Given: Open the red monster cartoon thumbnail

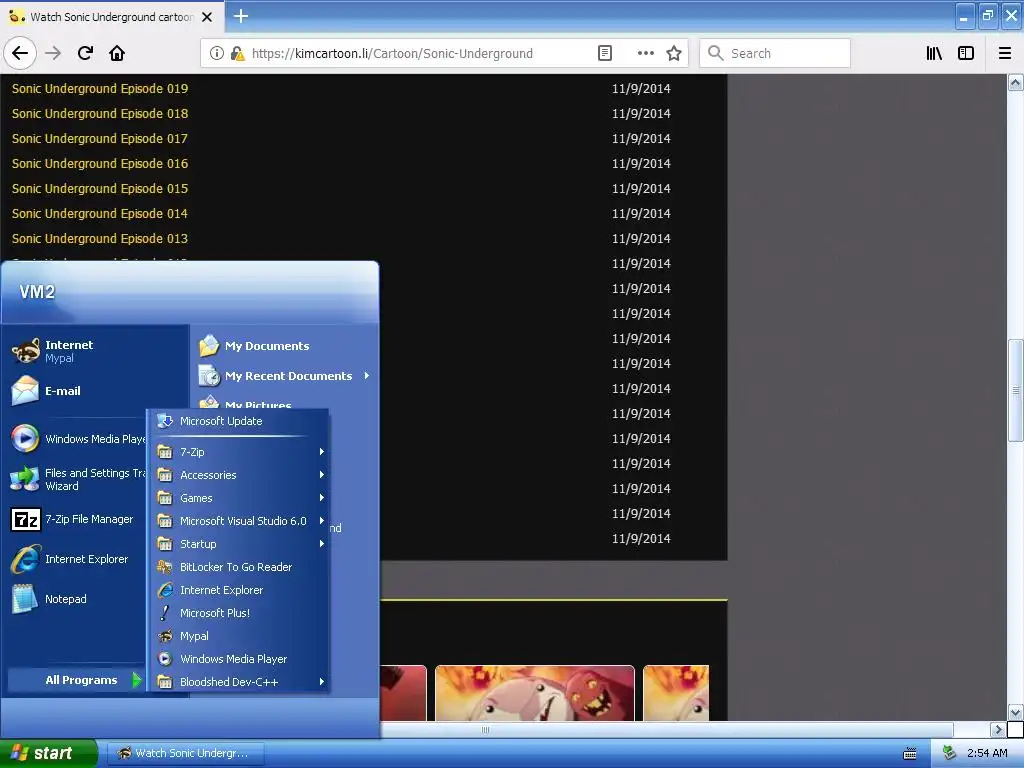Looking at the screenshot, I should click(x=535, y=693).
